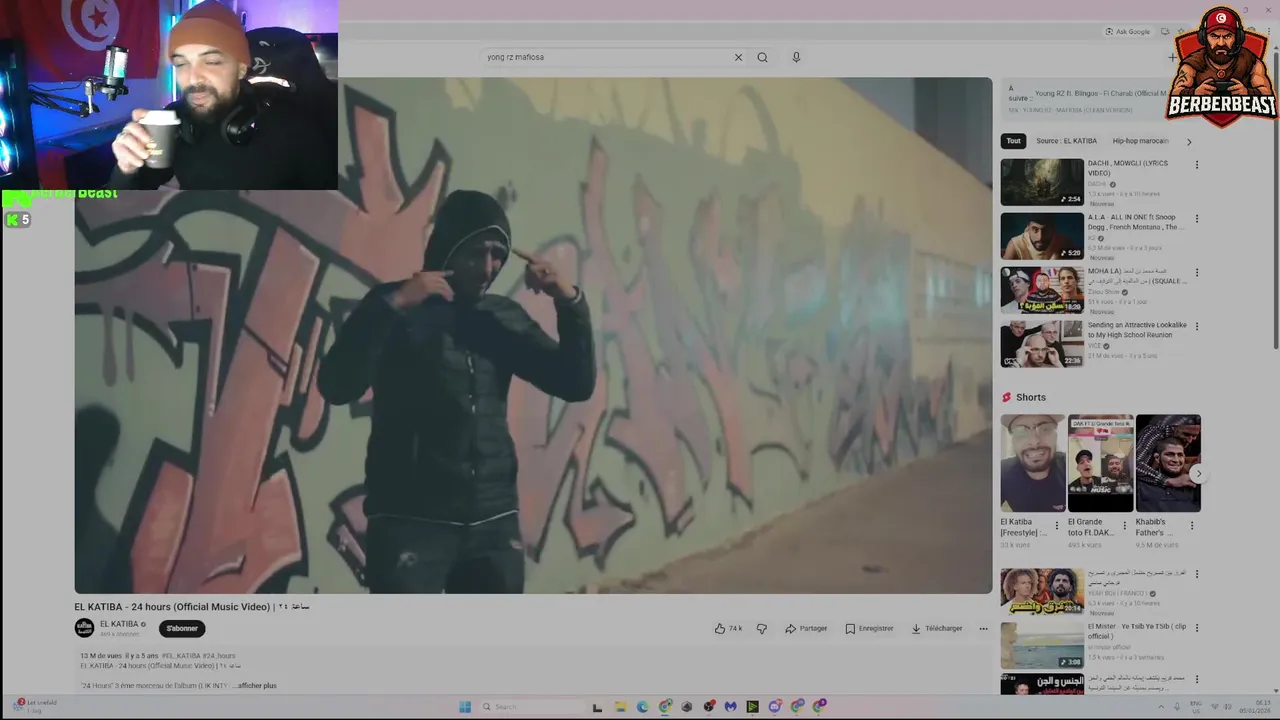Click the #EL_KATIBA hashtag
The height and width of the screenshot is (720, 1280).
pyautogui.click(x=181, y=656)
